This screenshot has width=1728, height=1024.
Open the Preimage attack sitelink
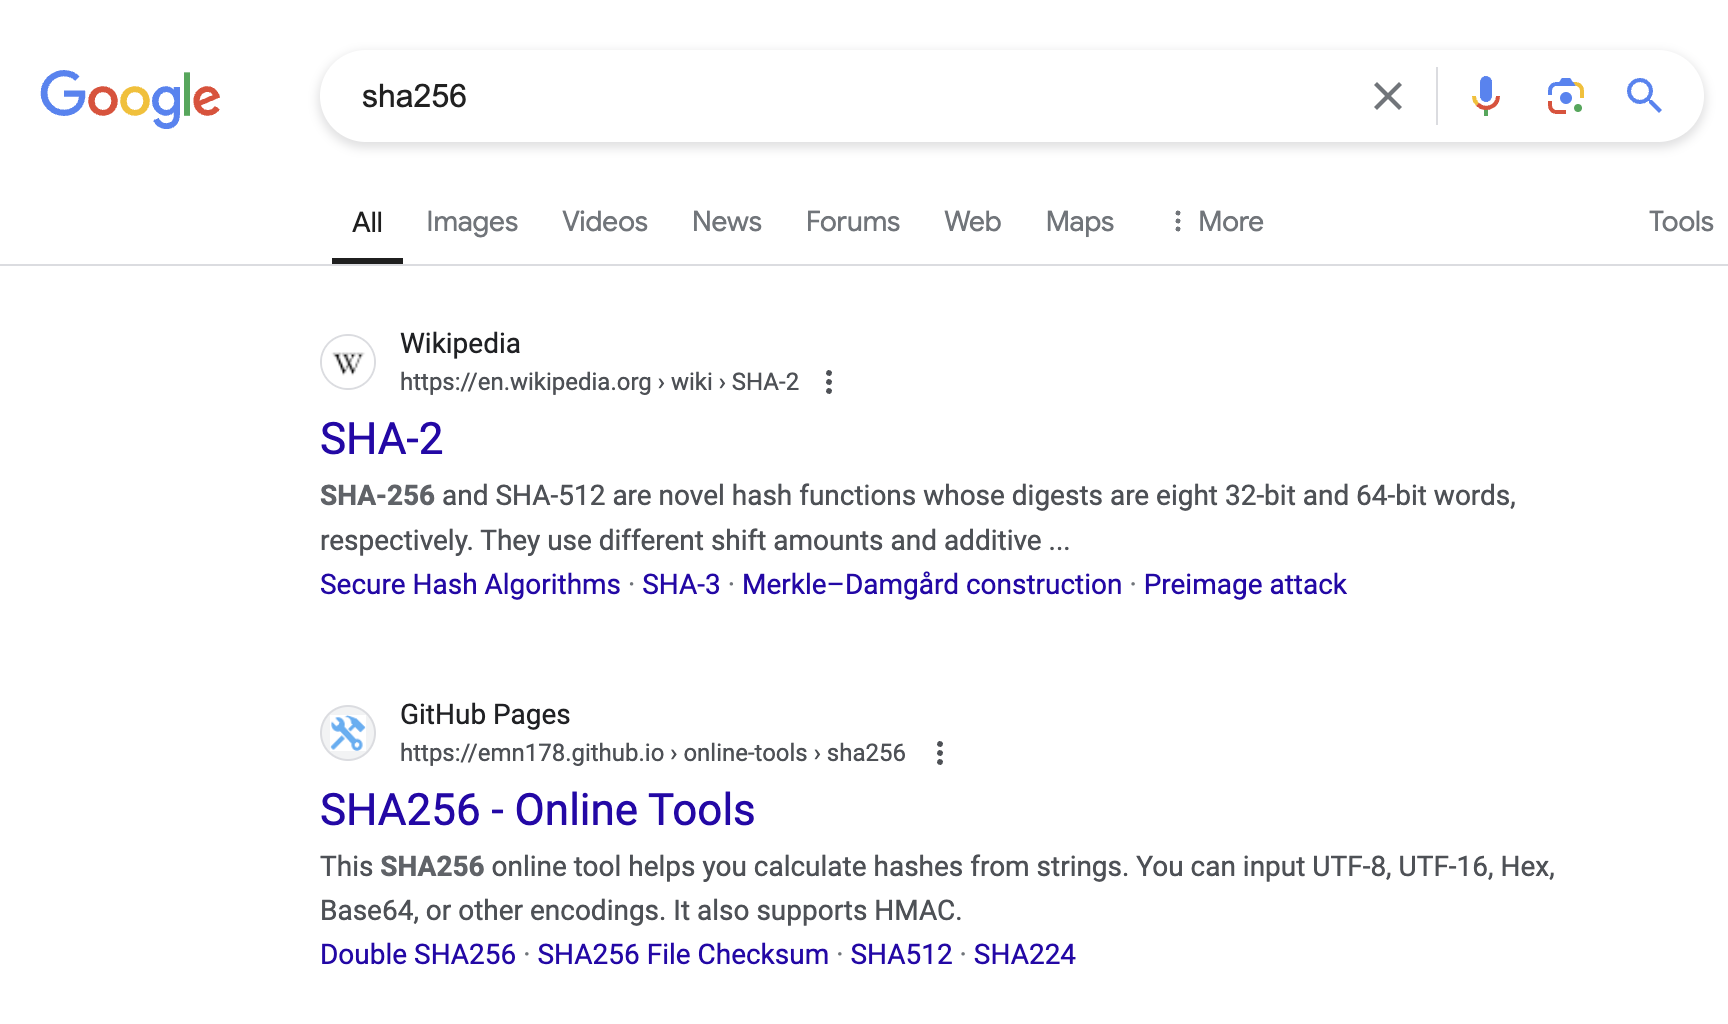(1245, 584)
